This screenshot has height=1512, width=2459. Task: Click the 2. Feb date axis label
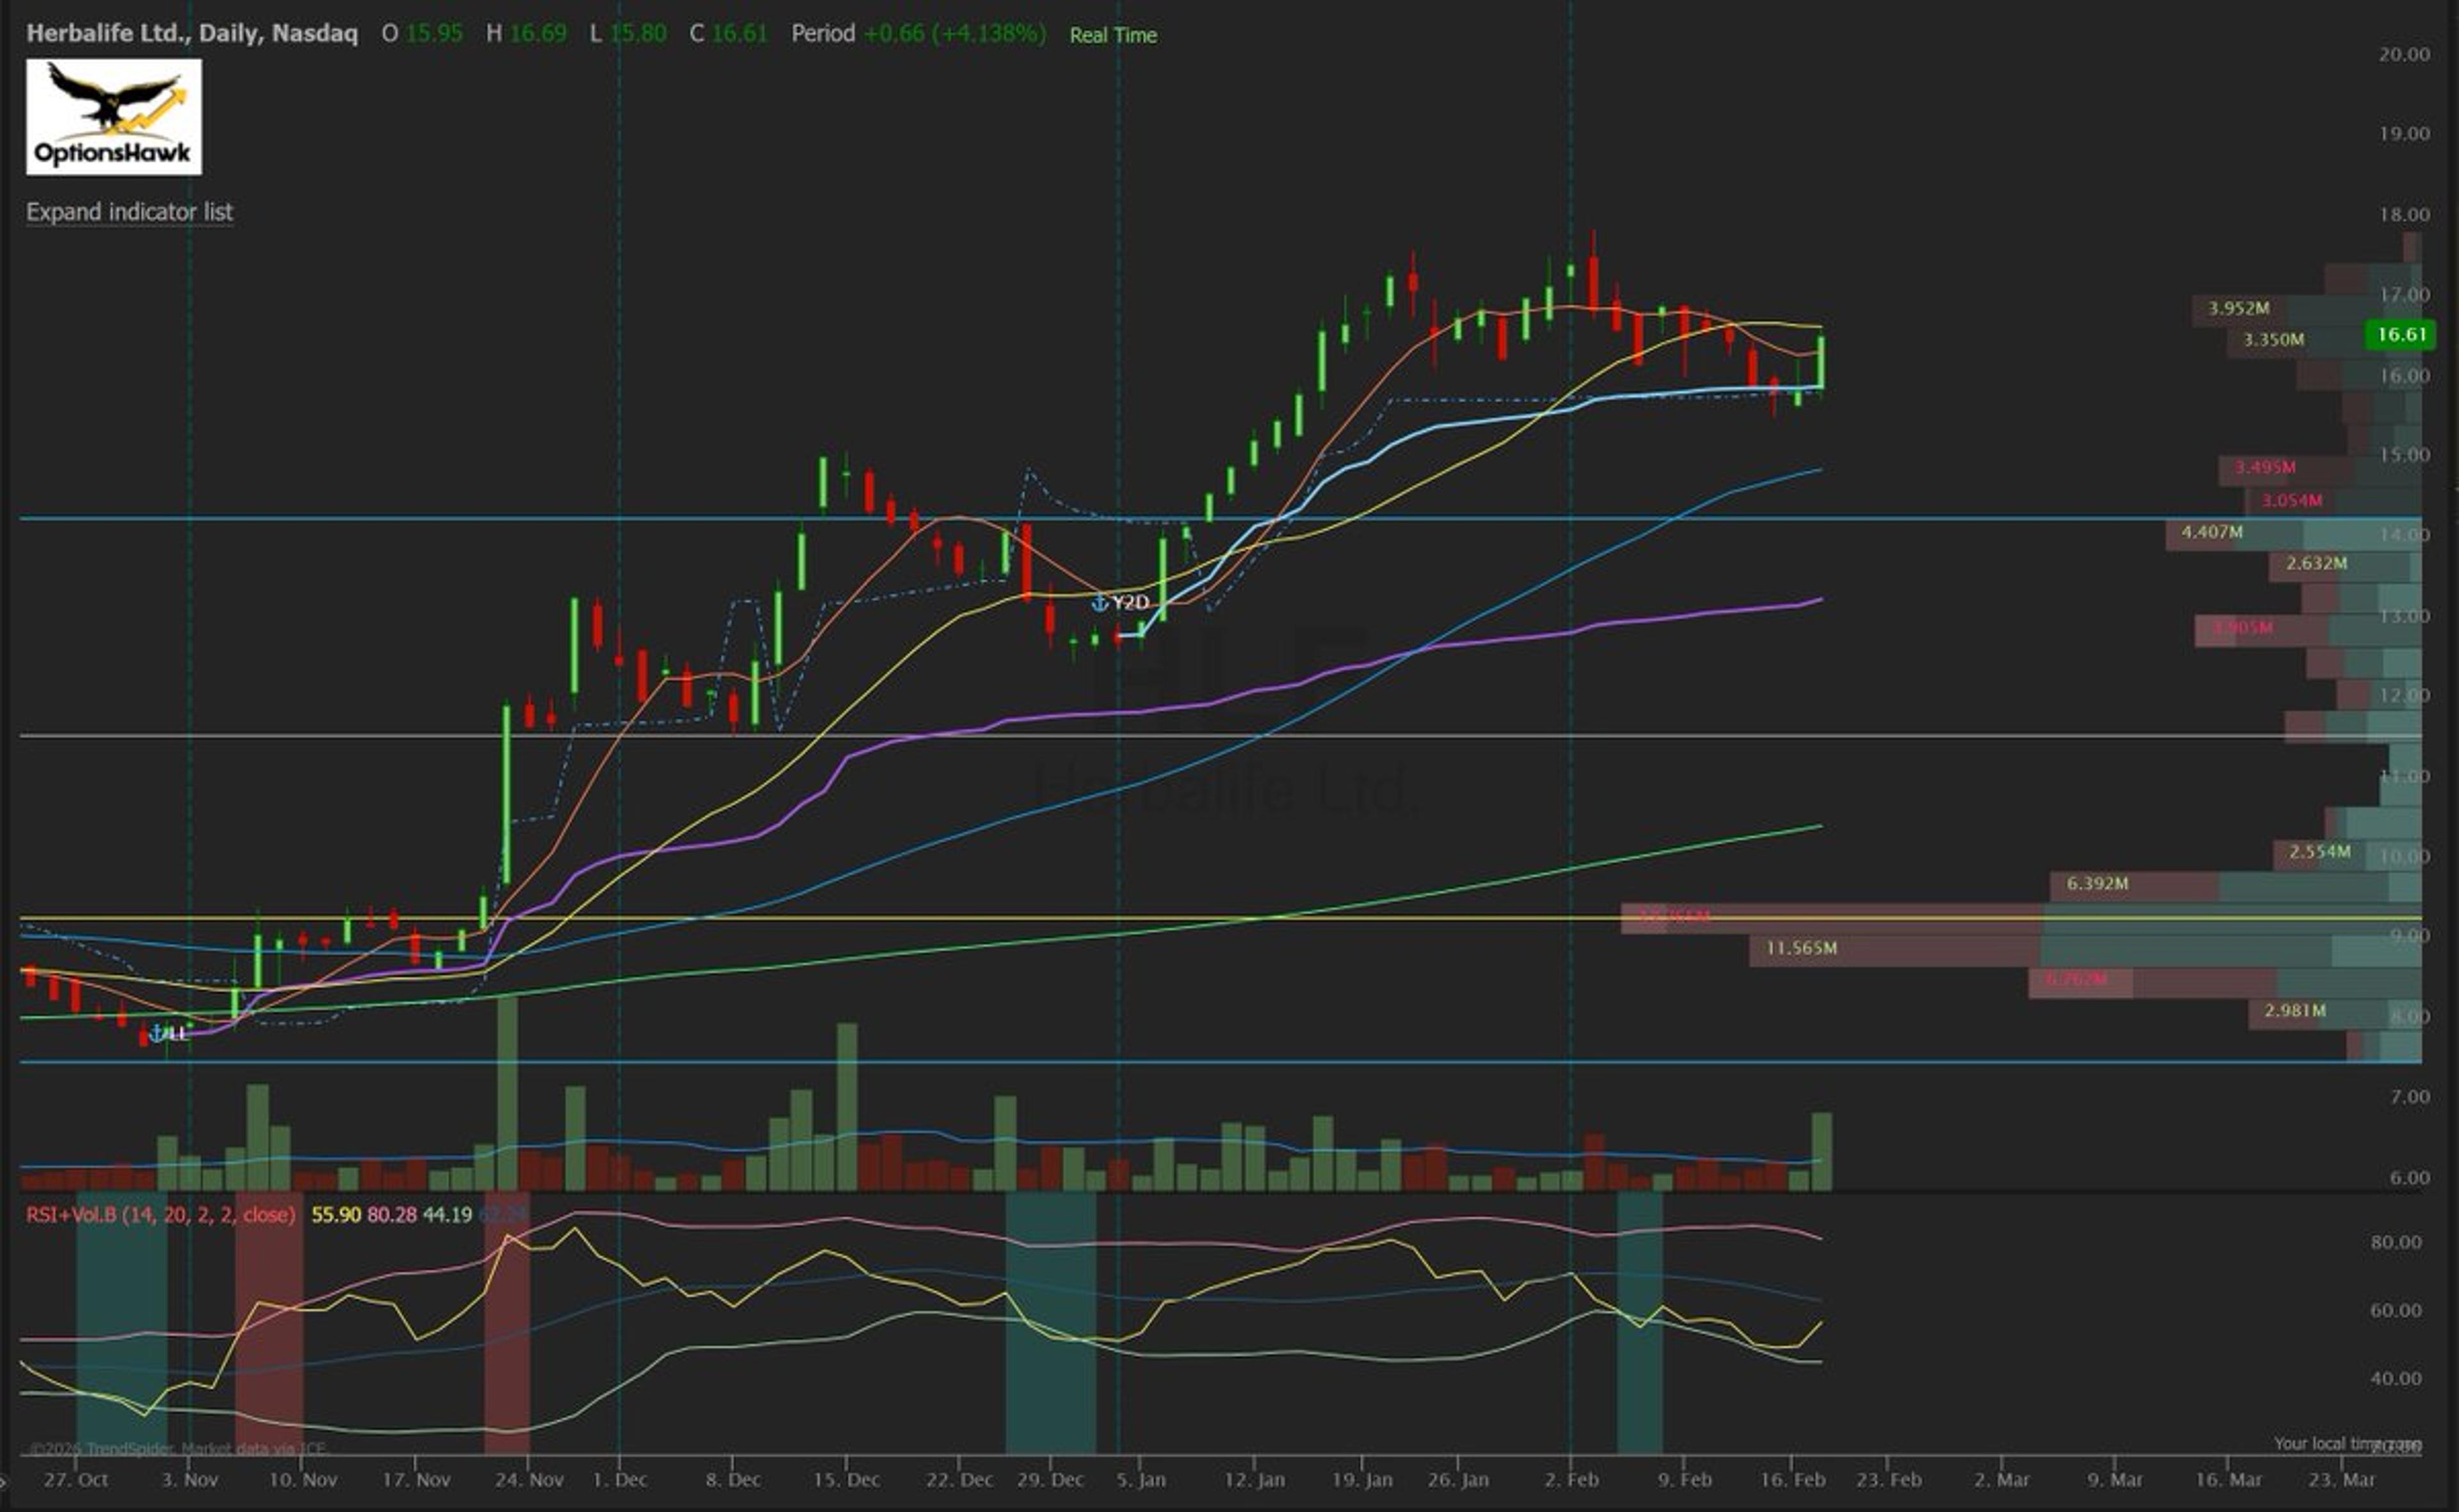coord(1571,1479)
